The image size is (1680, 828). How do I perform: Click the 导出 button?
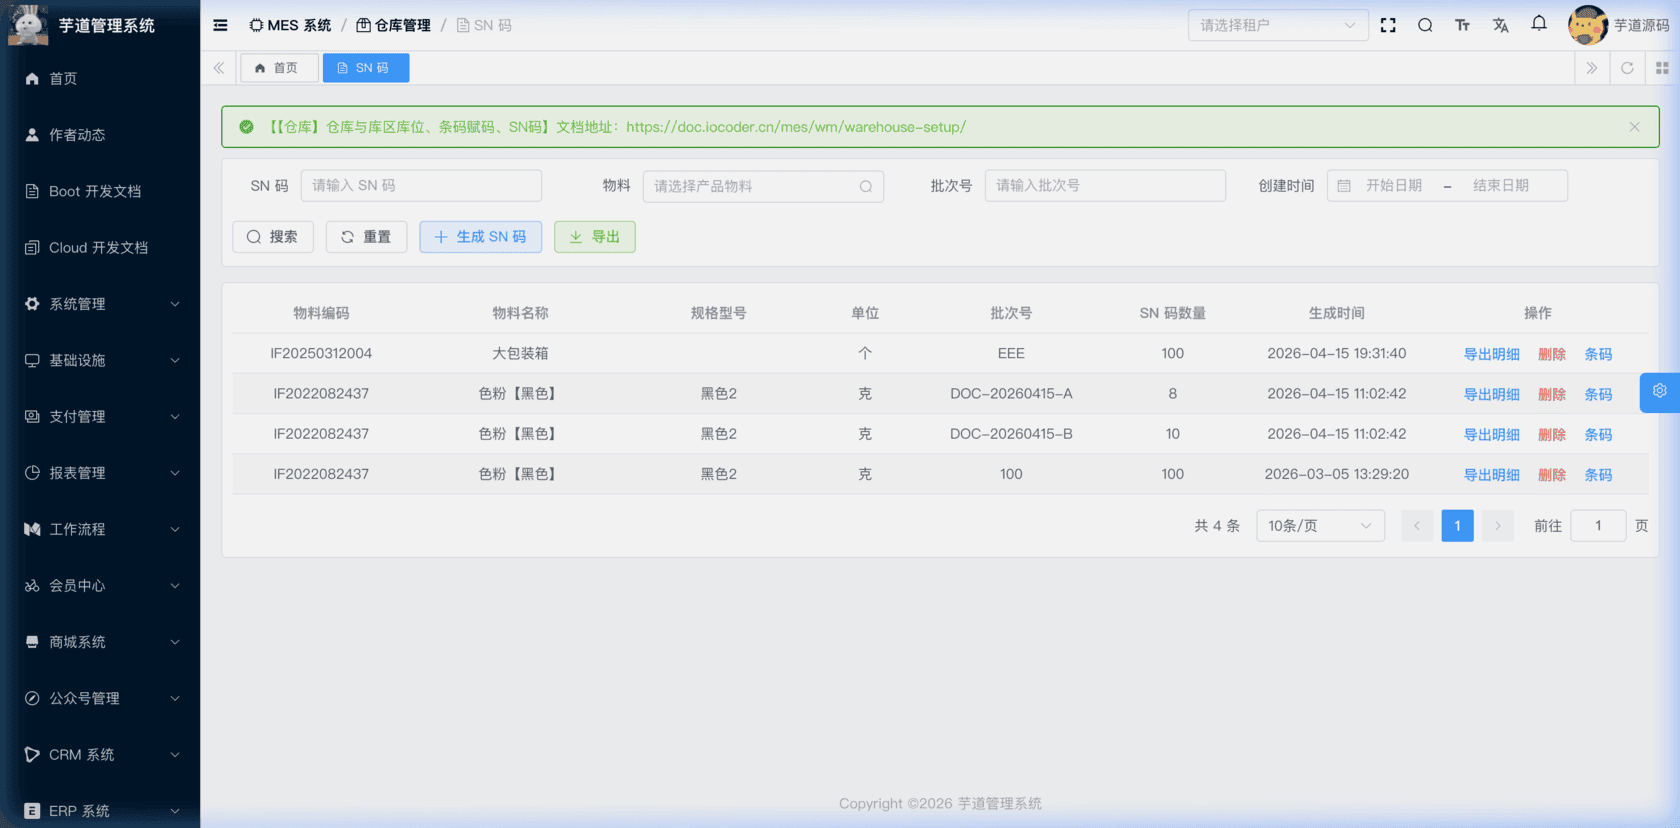[x=595, y=237]
